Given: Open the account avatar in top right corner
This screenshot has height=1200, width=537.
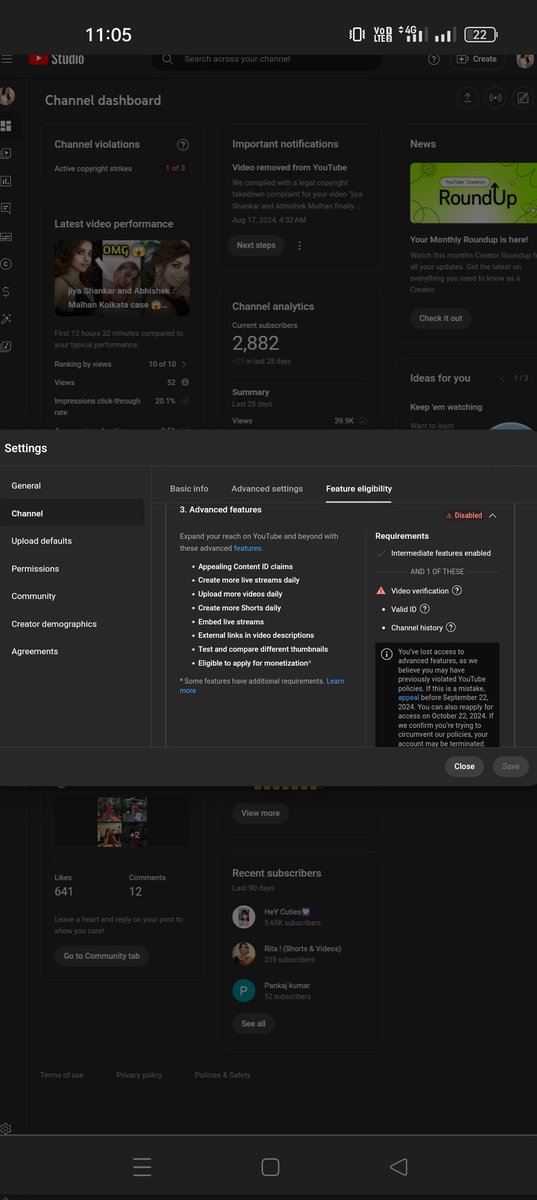Looking at the screenshot, I should [x=525, y=60].
